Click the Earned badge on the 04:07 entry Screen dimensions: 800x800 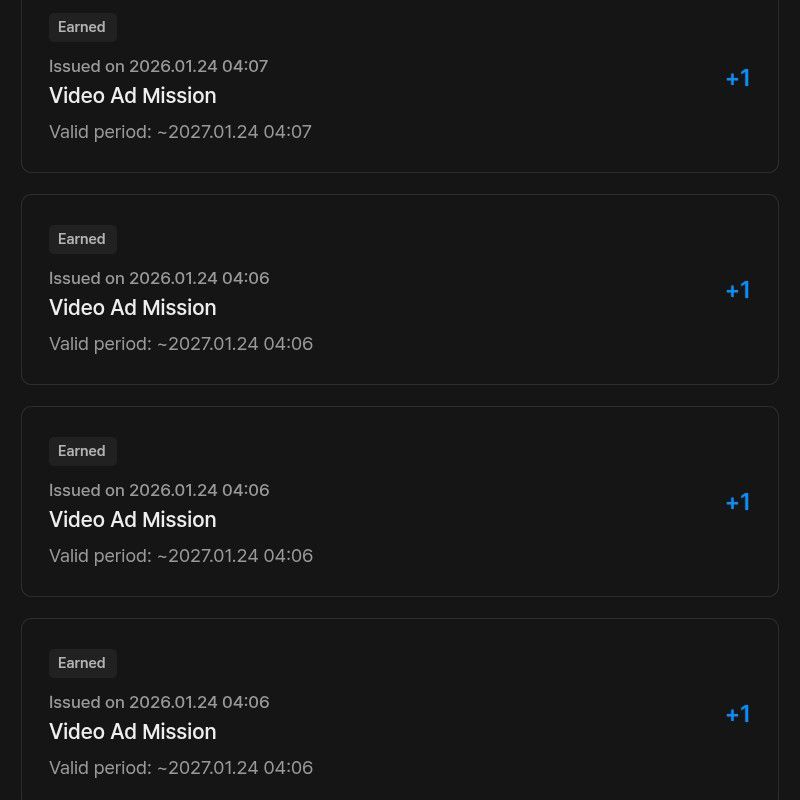tap(82, 28)
